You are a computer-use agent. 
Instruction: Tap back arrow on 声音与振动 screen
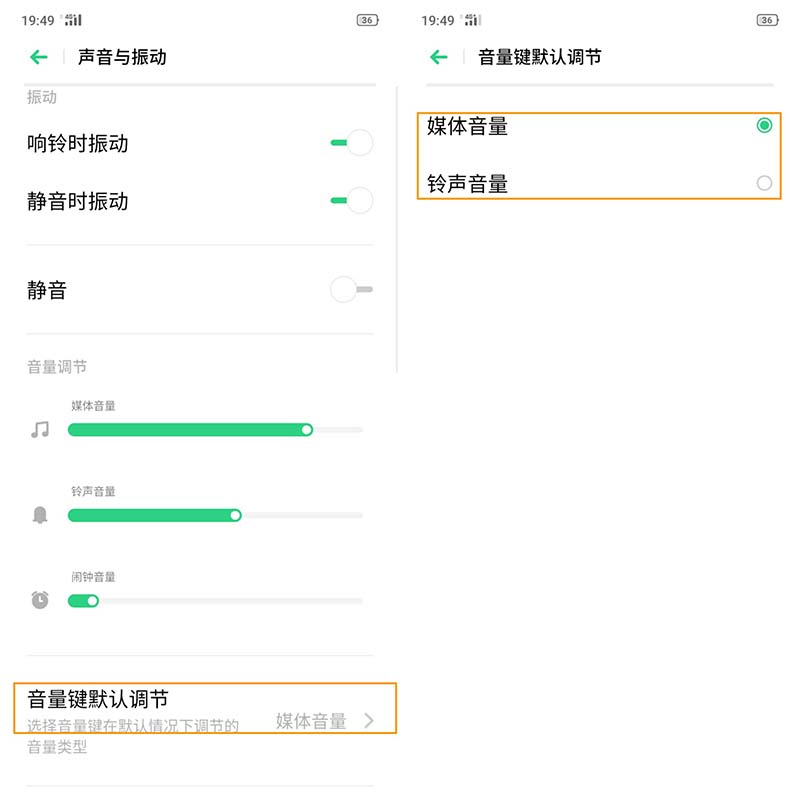point(39,57)
